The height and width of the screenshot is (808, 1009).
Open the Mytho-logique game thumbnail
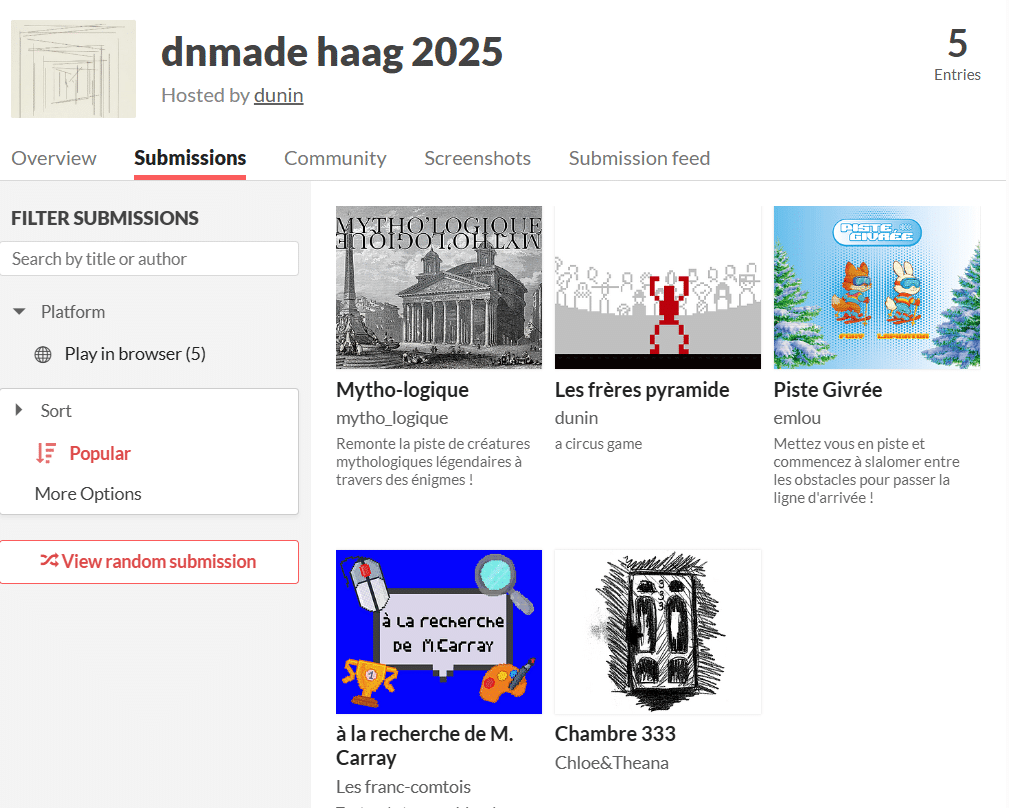[x=439, y=288]
